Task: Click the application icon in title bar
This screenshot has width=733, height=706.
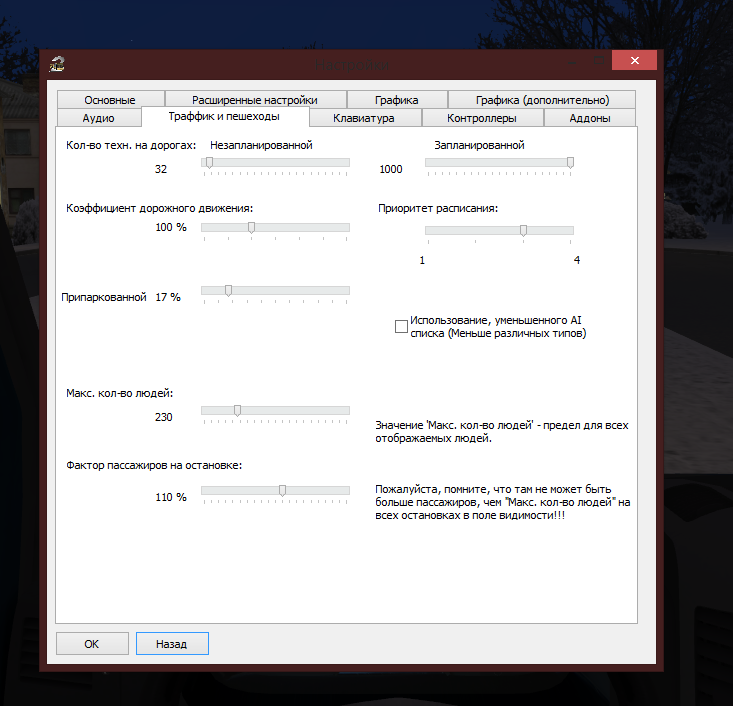Action: (x=57, y=64)
